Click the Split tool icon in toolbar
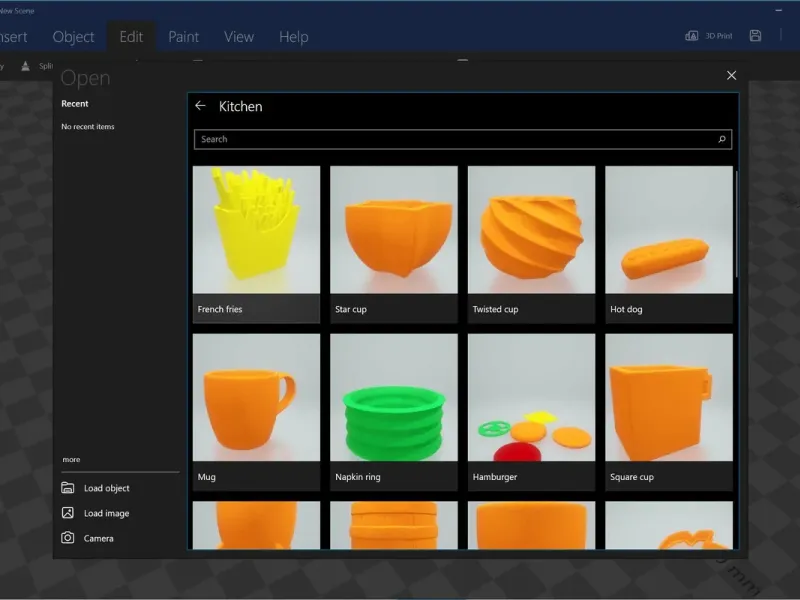This screenshot has height=600, width=800. 25,66
